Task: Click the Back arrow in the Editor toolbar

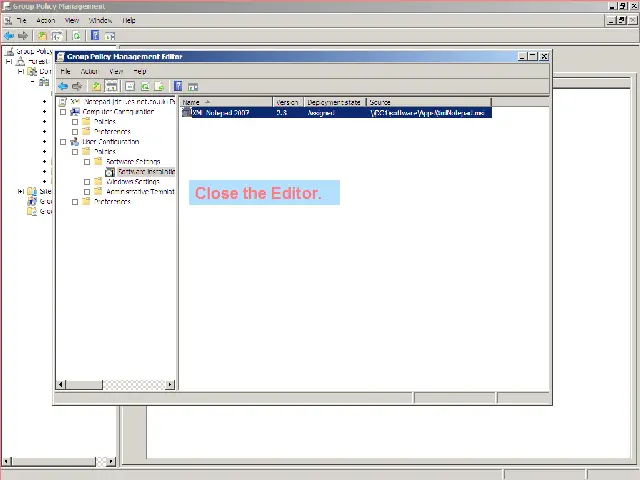Action: (x=64, y=87)
